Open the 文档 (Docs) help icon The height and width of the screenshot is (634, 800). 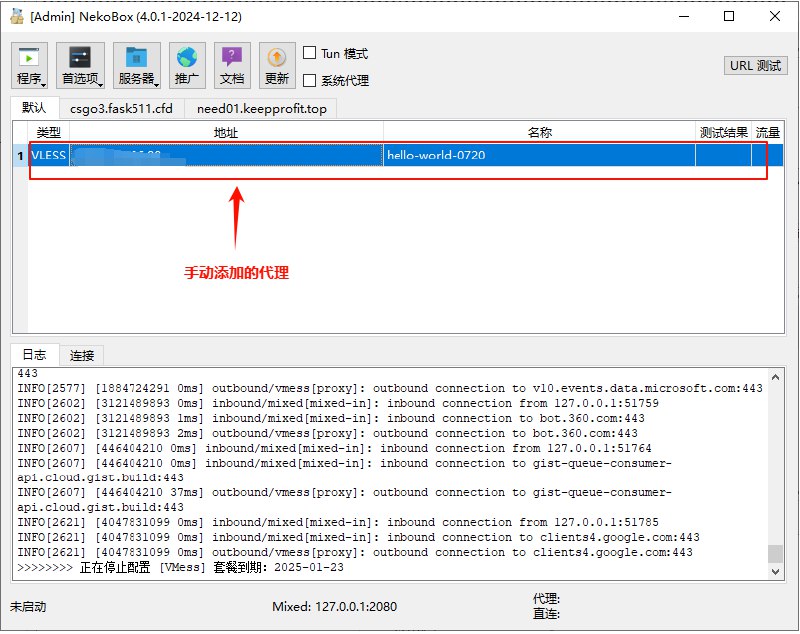tap(232, 66)
